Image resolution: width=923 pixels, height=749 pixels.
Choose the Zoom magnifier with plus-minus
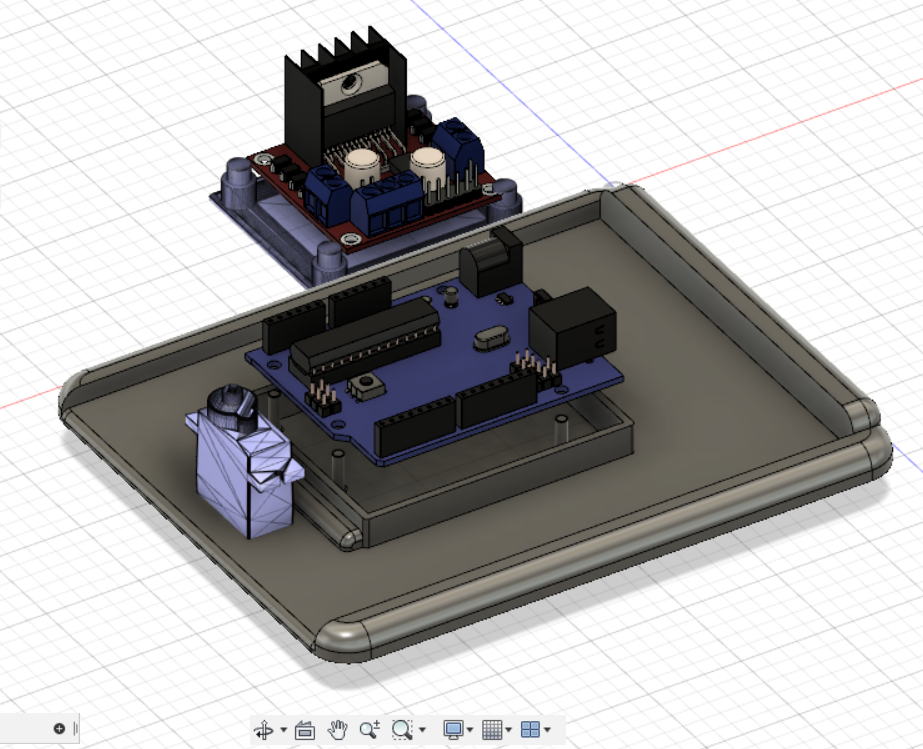click(x=370, y=730)
